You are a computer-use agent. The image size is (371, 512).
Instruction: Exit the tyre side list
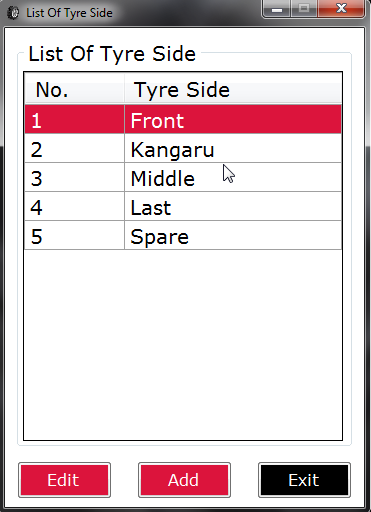point(304,480)
